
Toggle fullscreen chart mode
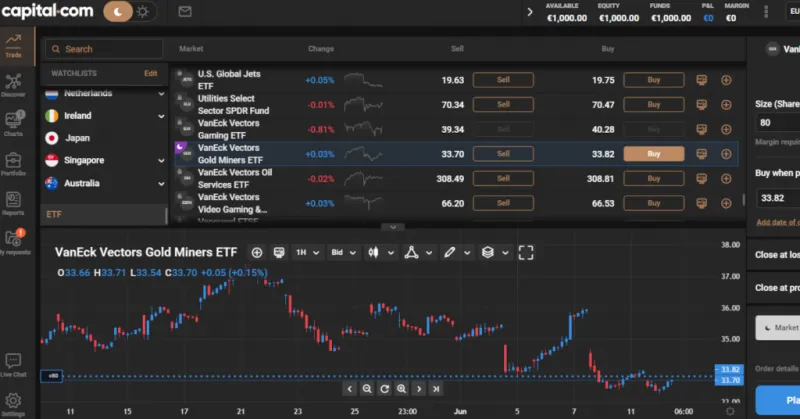coord(526,252)
